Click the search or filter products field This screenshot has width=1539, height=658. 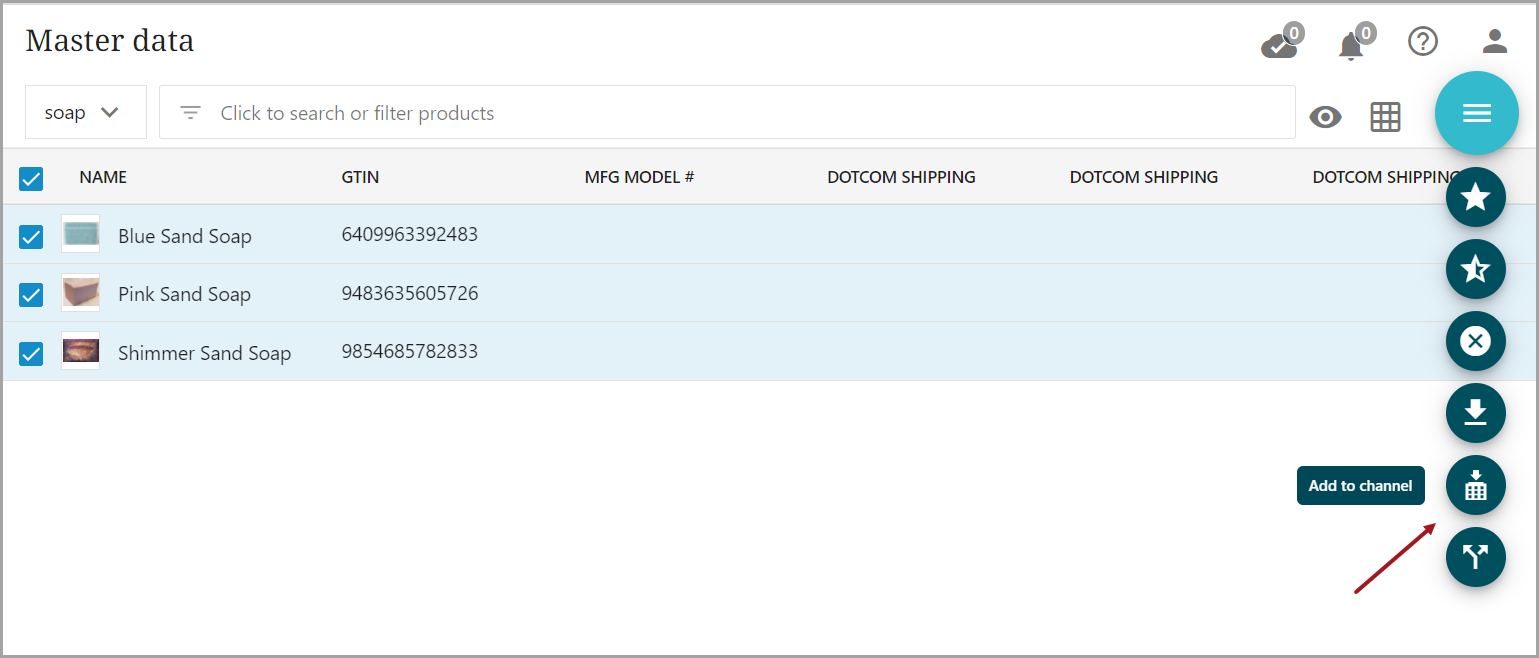pos(727,113)
